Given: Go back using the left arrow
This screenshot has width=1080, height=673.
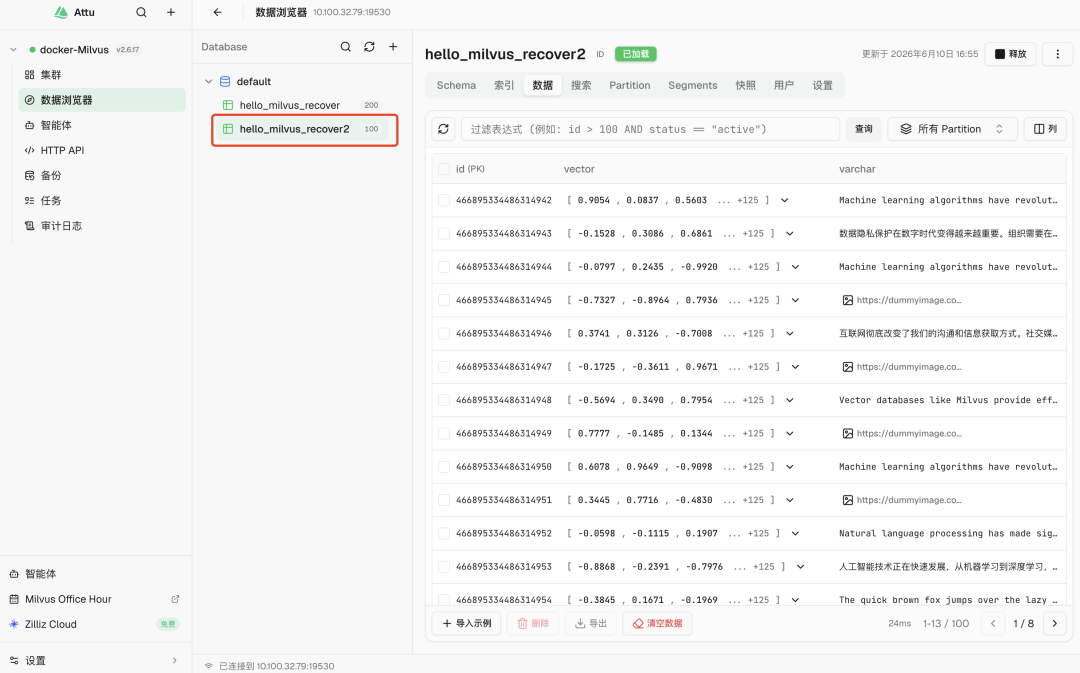Looking at the screenshot, I should click(x=218, y=12).
